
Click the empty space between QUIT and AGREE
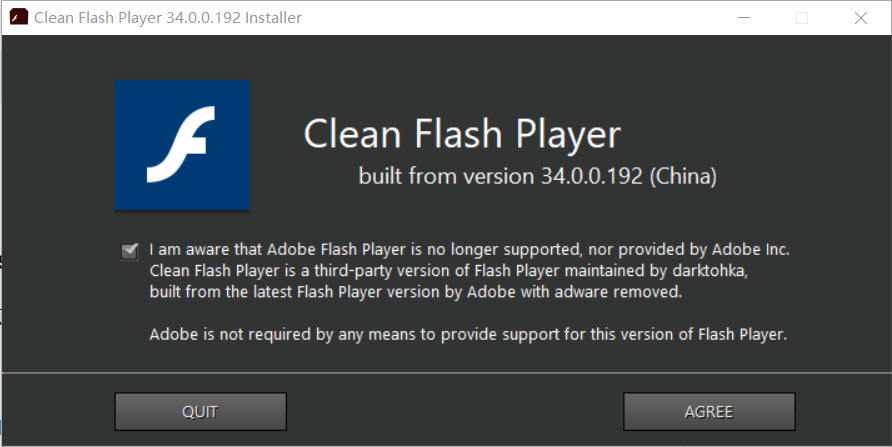(455, 411)
